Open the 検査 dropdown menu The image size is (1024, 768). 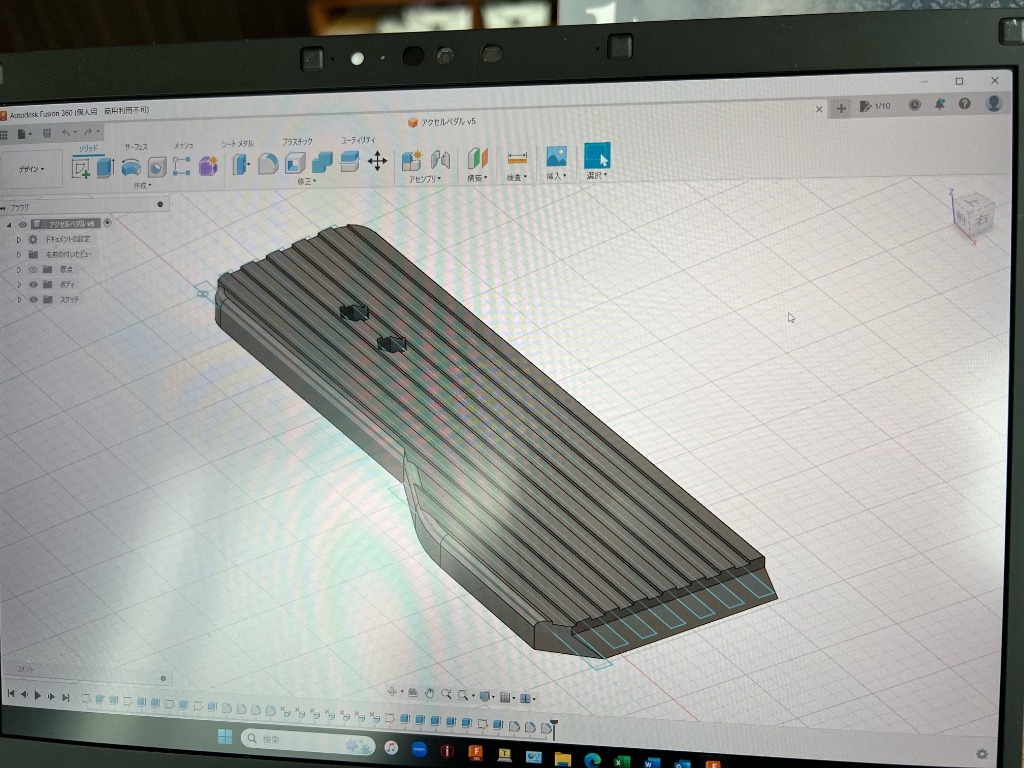tap(517, 177)
